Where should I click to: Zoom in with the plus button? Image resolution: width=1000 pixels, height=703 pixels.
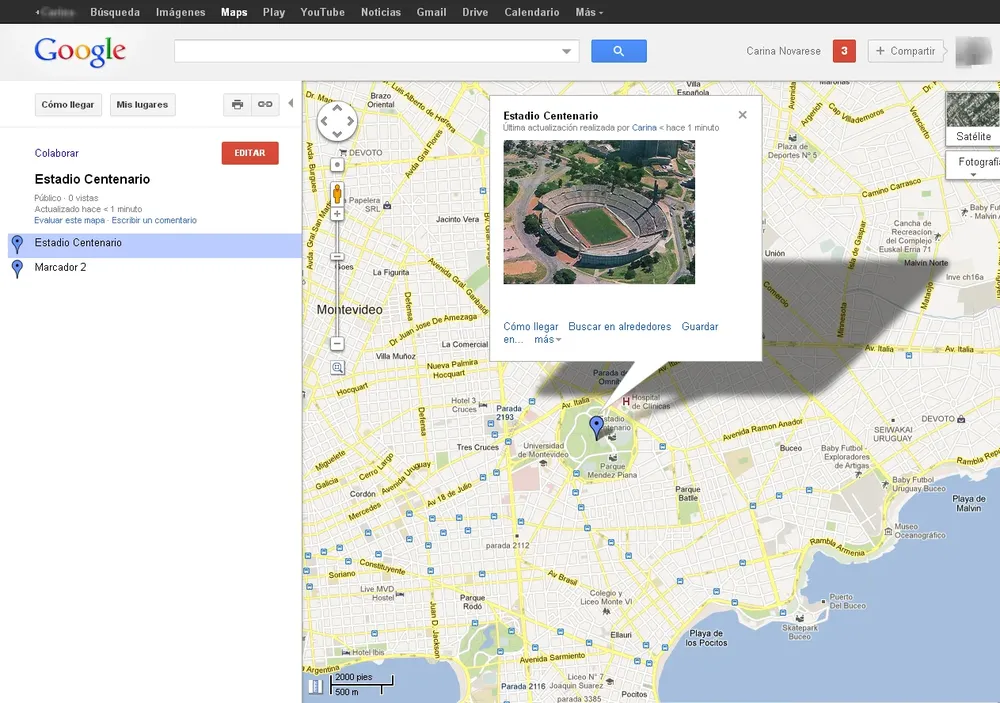[x=337, y=214]
